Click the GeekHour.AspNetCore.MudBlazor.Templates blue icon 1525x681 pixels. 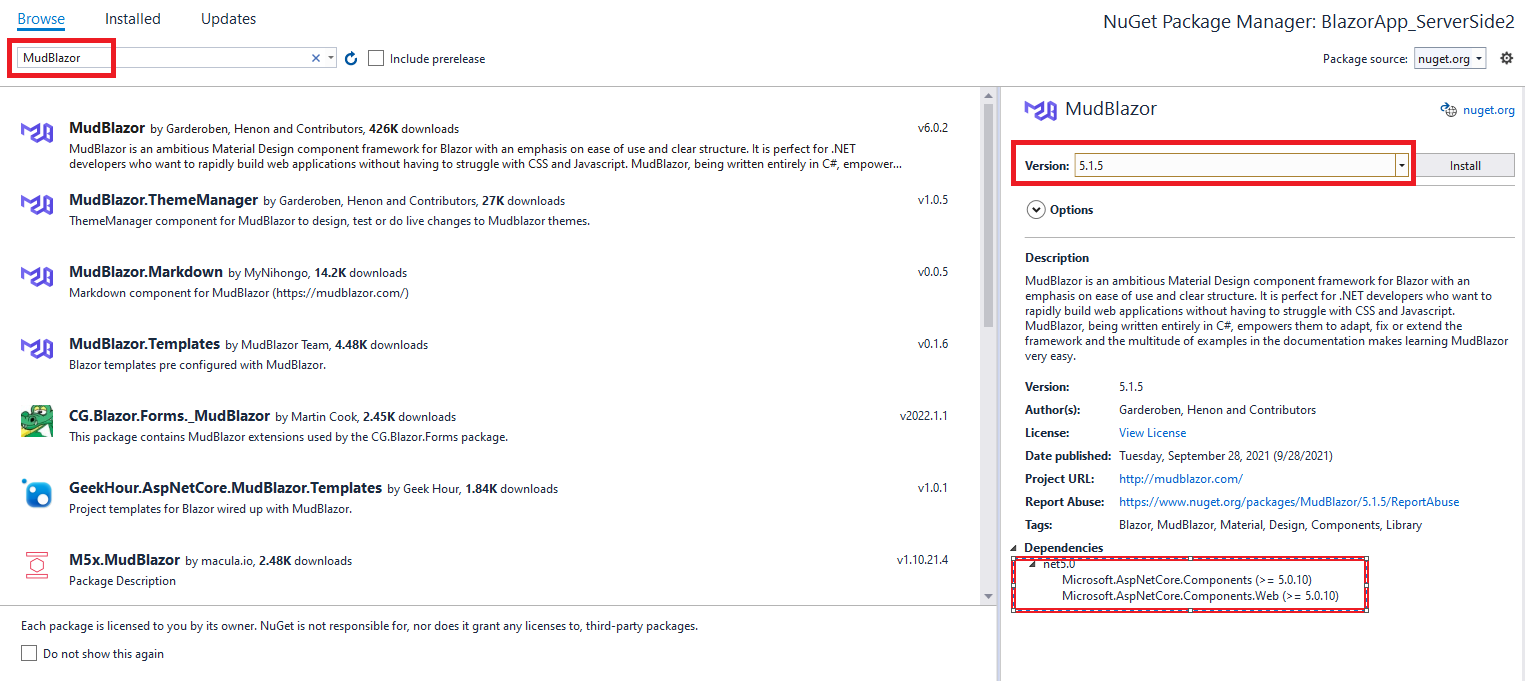(x=37, y=493)
